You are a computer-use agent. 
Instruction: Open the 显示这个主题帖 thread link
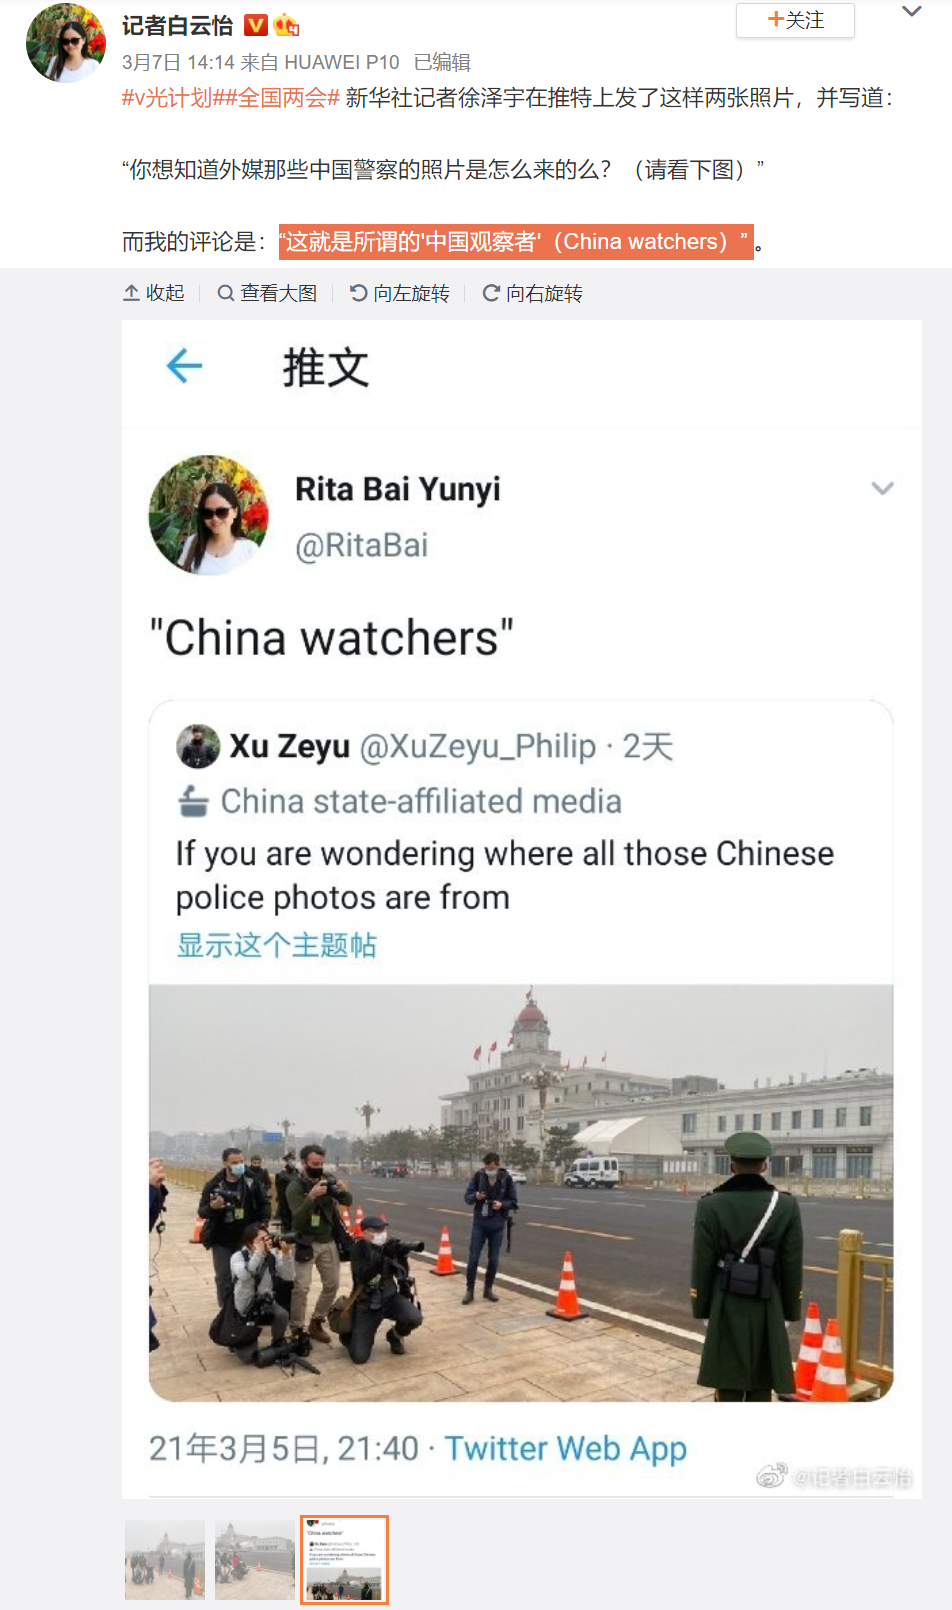277,945
